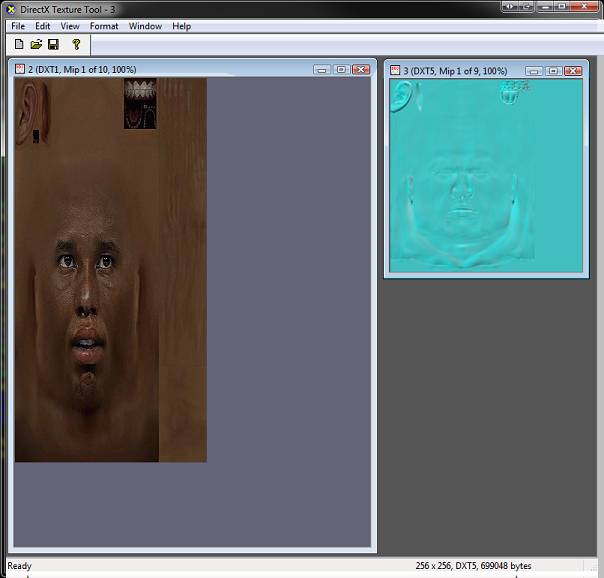Open the Window menu
604x578 pixels.
(145, 26)
